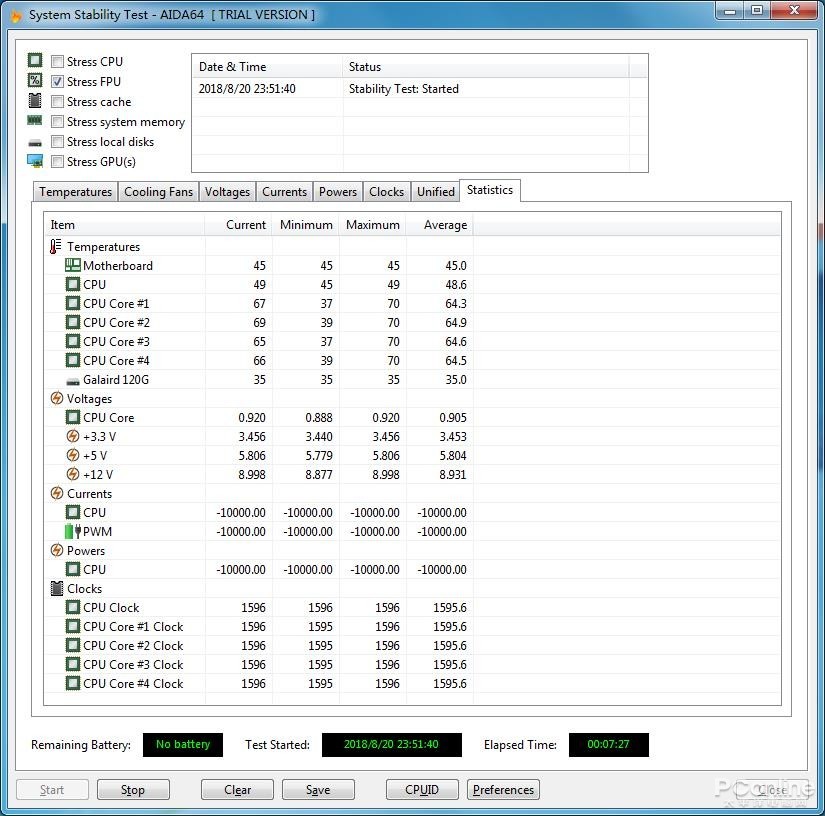This screenshot has height=816, width=825.
Task: Open Preferences
Action: (503, 789)
